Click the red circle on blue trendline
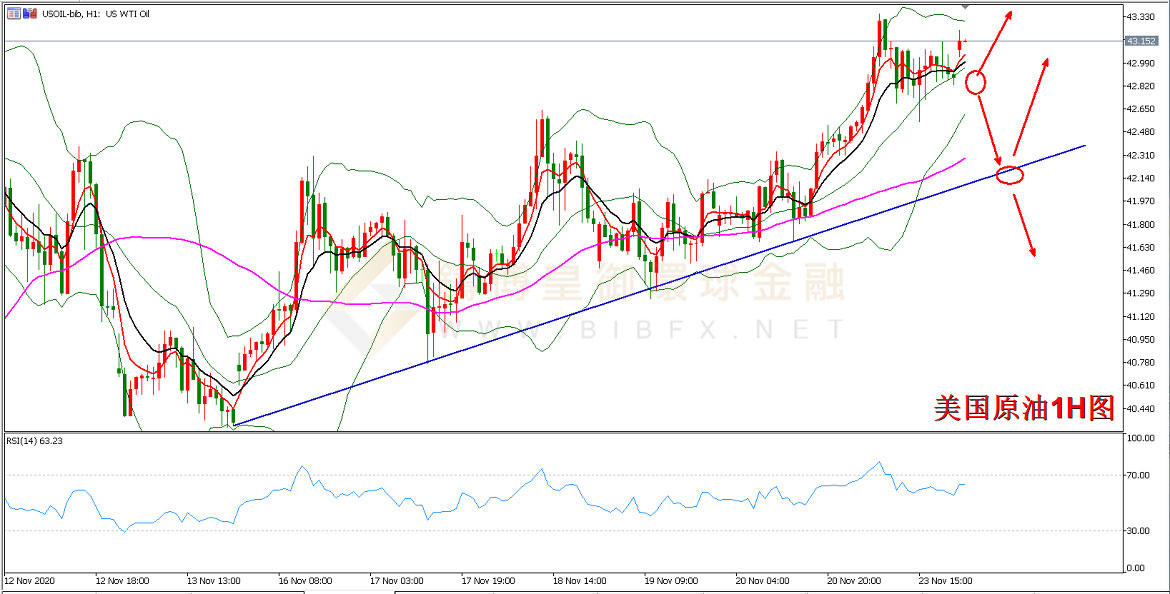 coord(1010,175)
